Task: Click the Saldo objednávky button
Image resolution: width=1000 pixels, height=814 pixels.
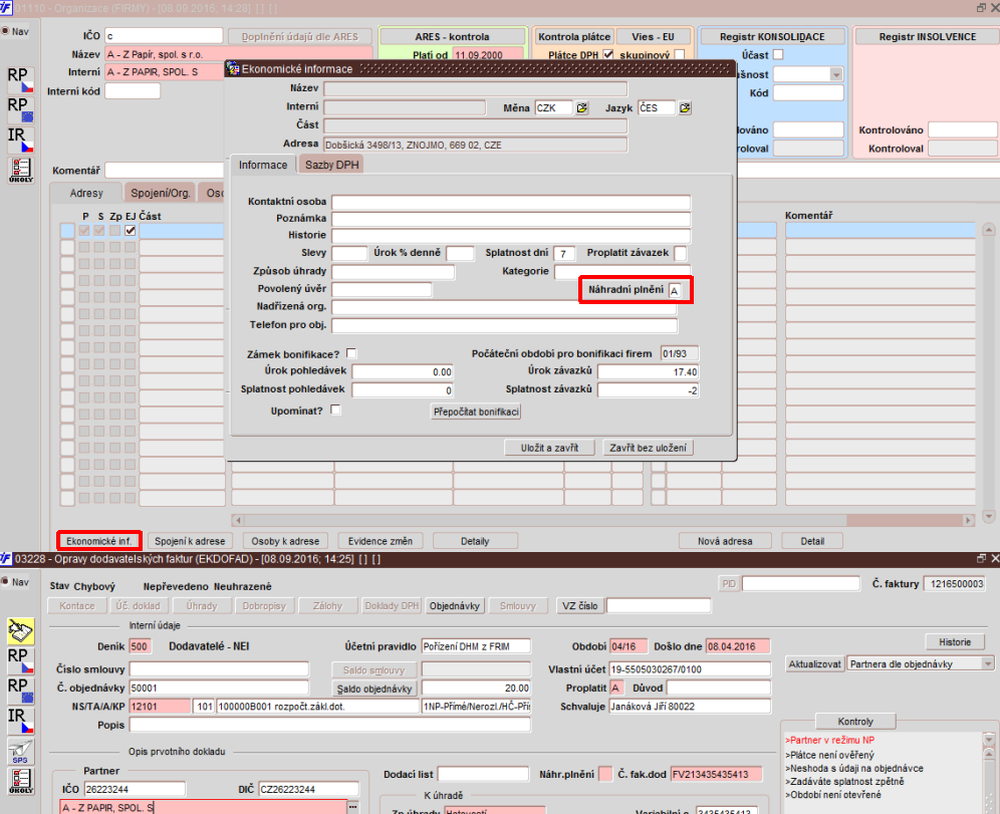Action: click(x=374, y=688)
